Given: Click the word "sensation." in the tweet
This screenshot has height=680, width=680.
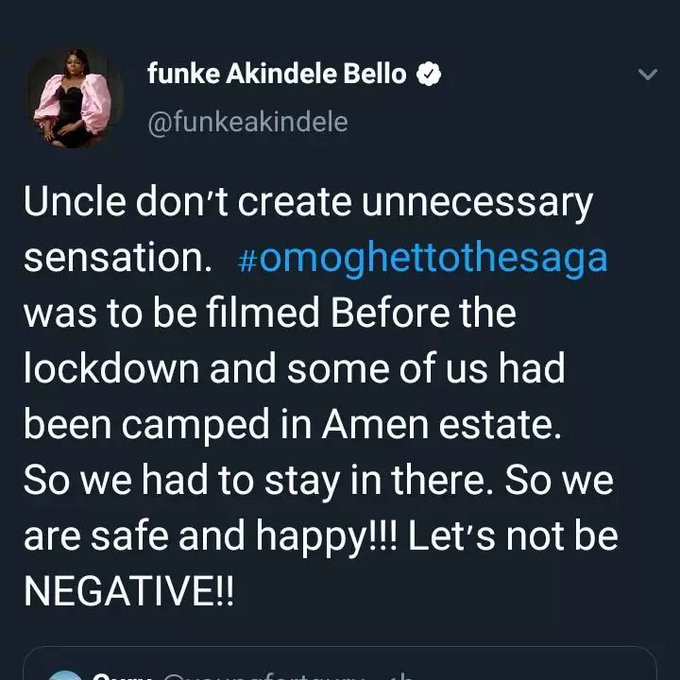Looking at the screenshot, I should point(118,258).
